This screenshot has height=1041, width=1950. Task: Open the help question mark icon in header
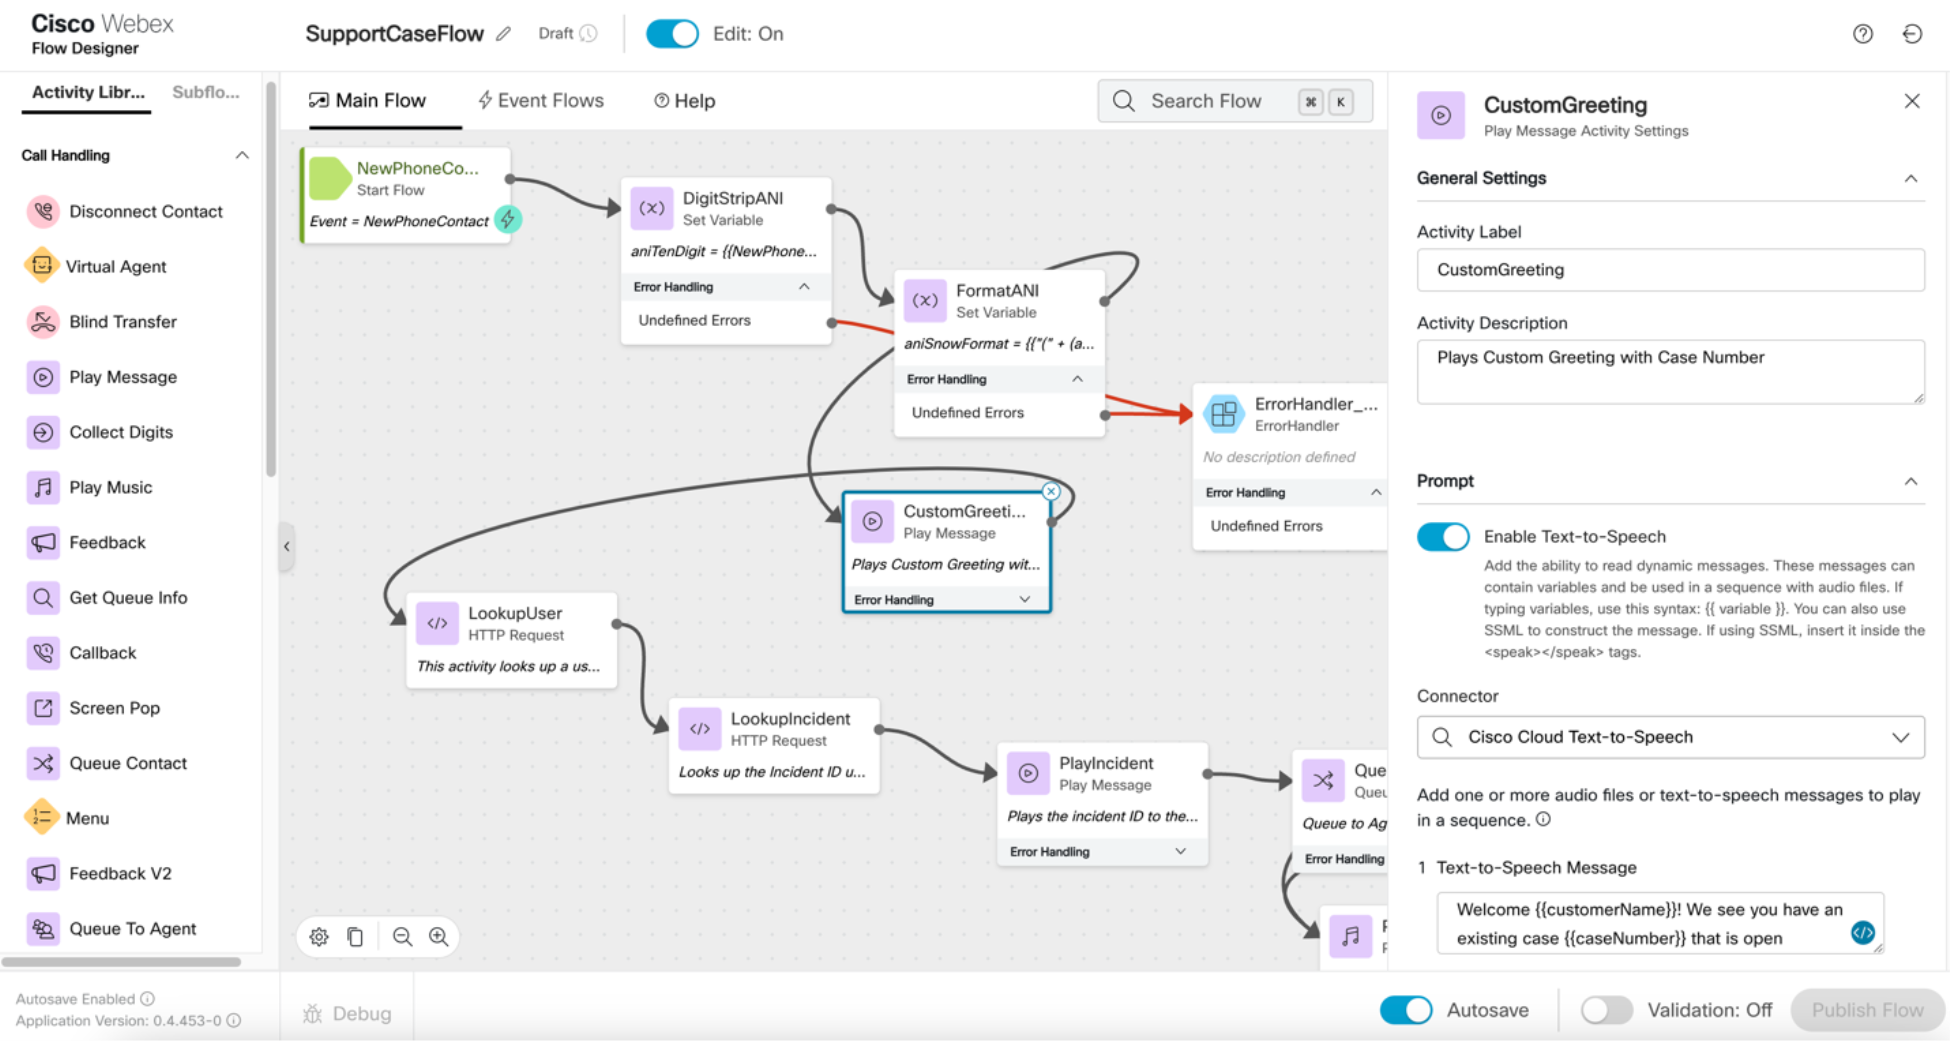point(1862,34)
